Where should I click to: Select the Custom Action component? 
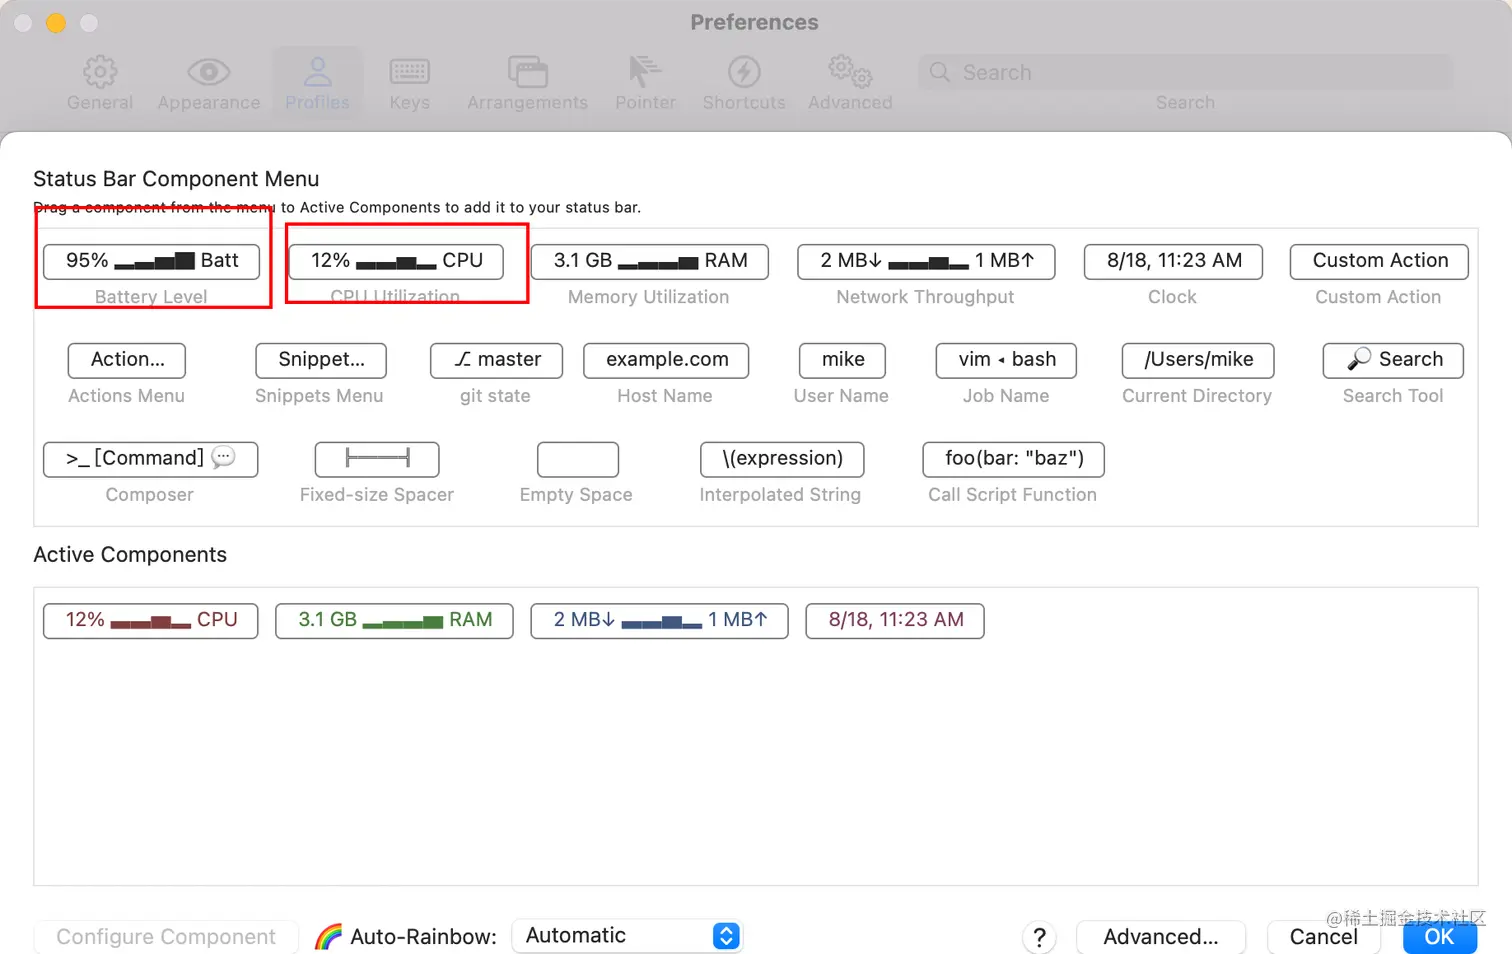pos(1380,261)
